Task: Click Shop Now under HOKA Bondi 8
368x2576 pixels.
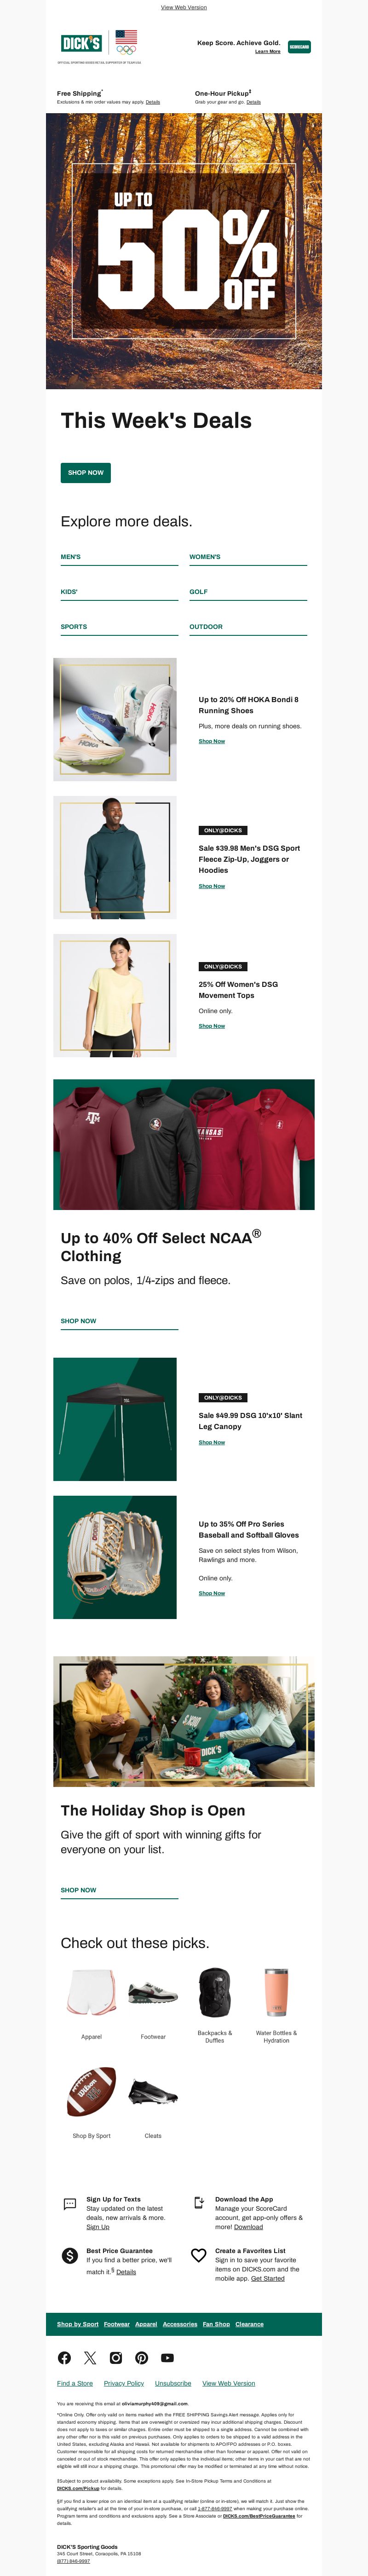Action: pyautogui.click(x=212, y=741)
